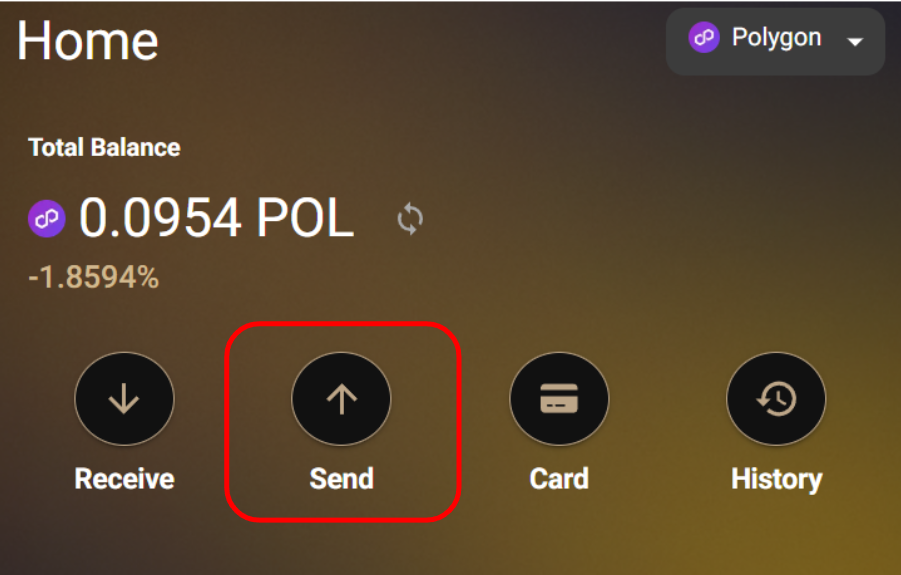Click the Polygon logo in the network selector

(x=704, y=37)
